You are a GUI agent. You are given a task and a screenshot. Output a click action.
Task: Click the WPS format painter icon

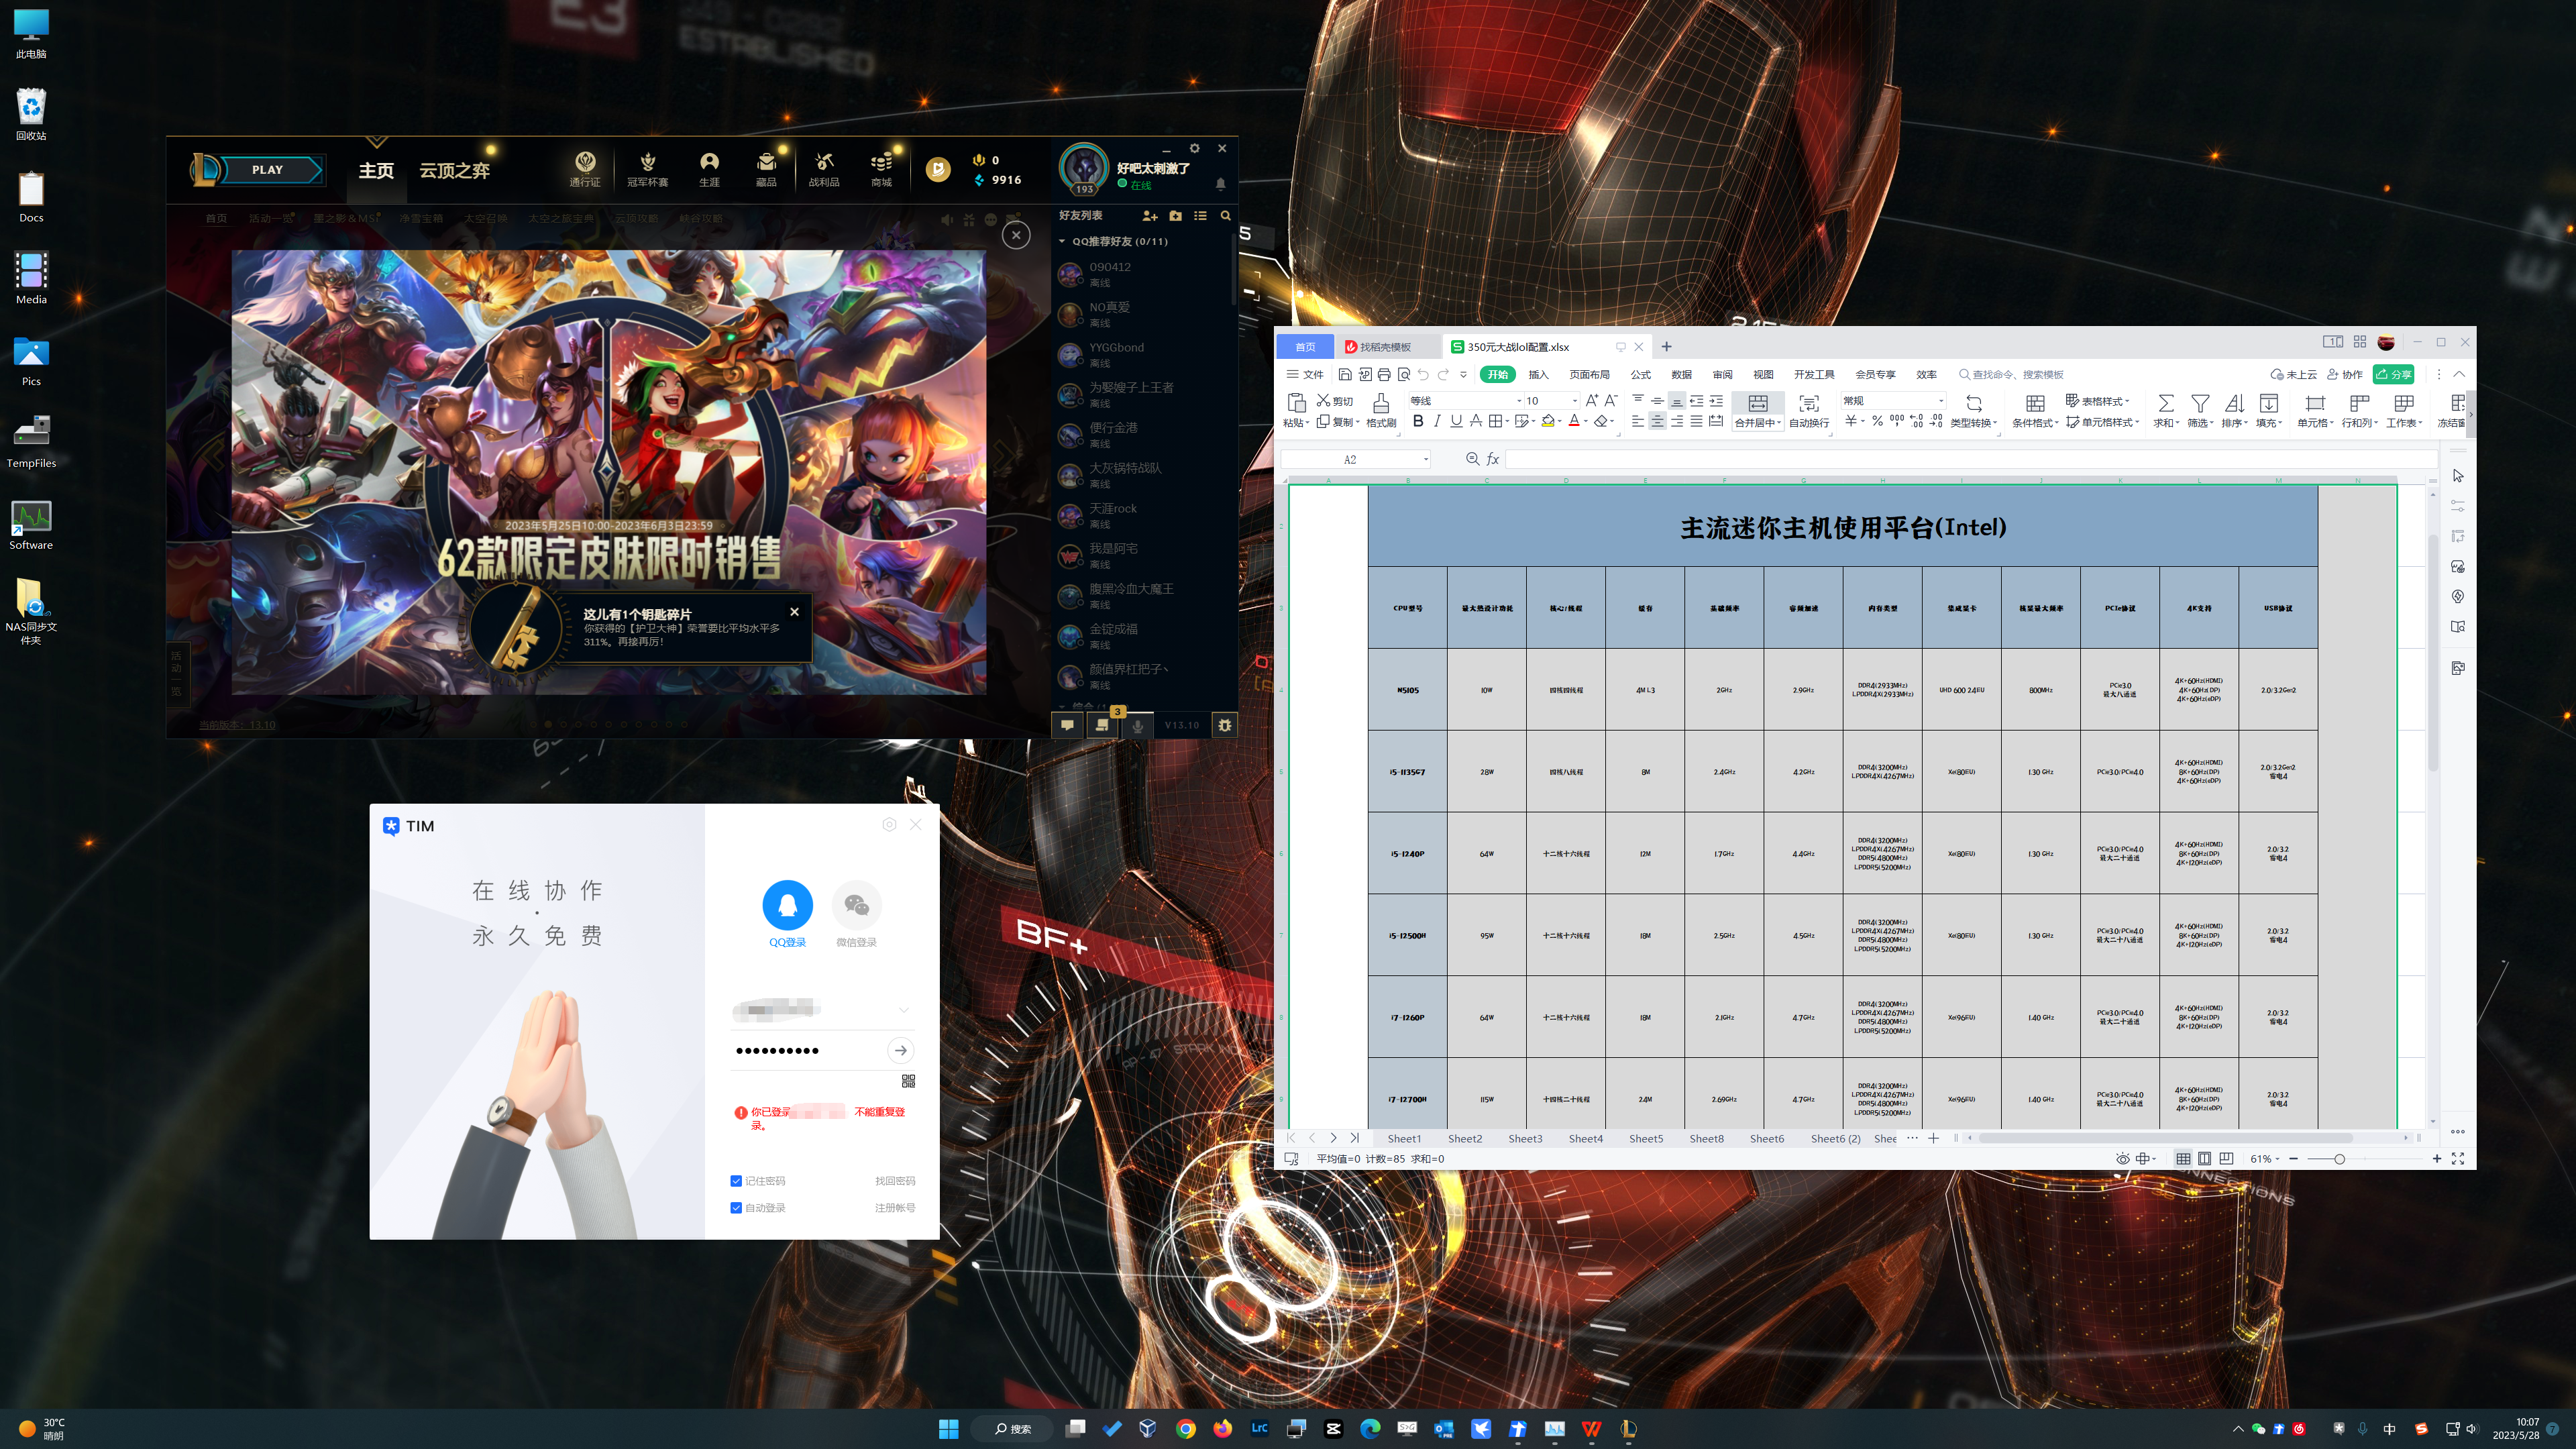pos(1380,403)
